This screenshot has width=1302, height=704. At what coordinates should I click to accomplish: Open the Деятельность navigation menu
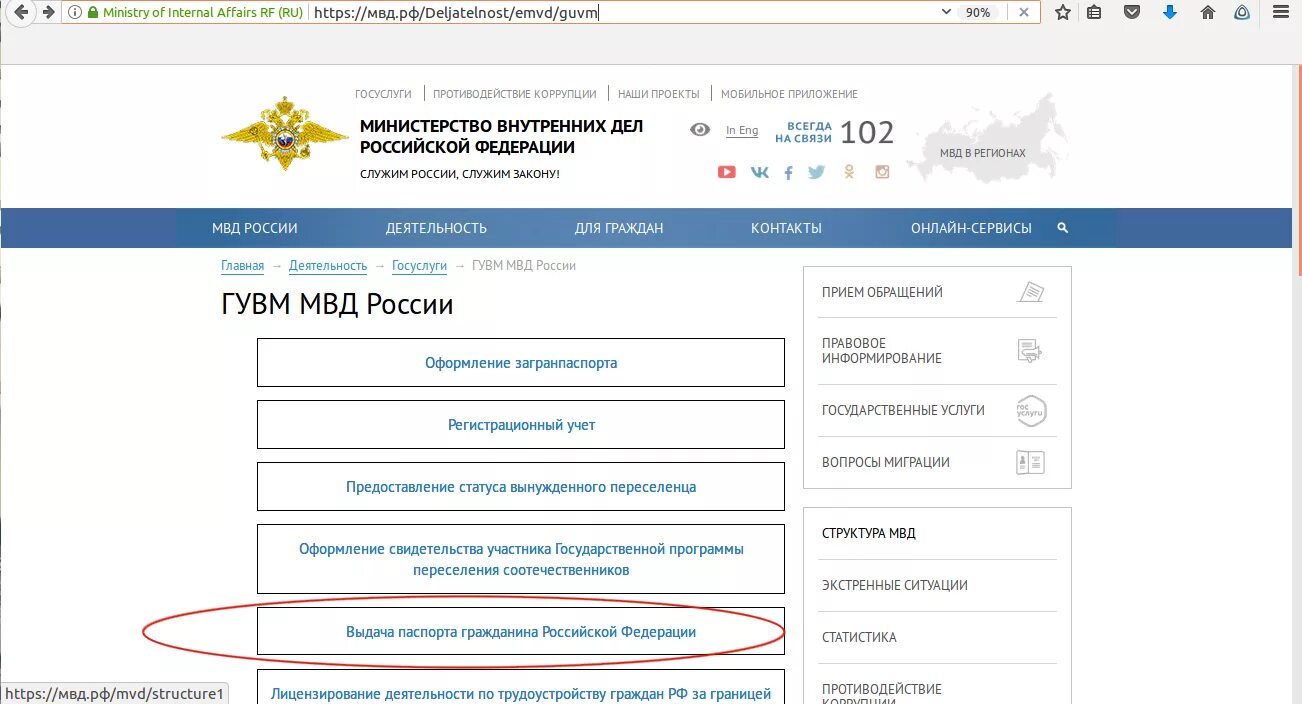[436, 228]
